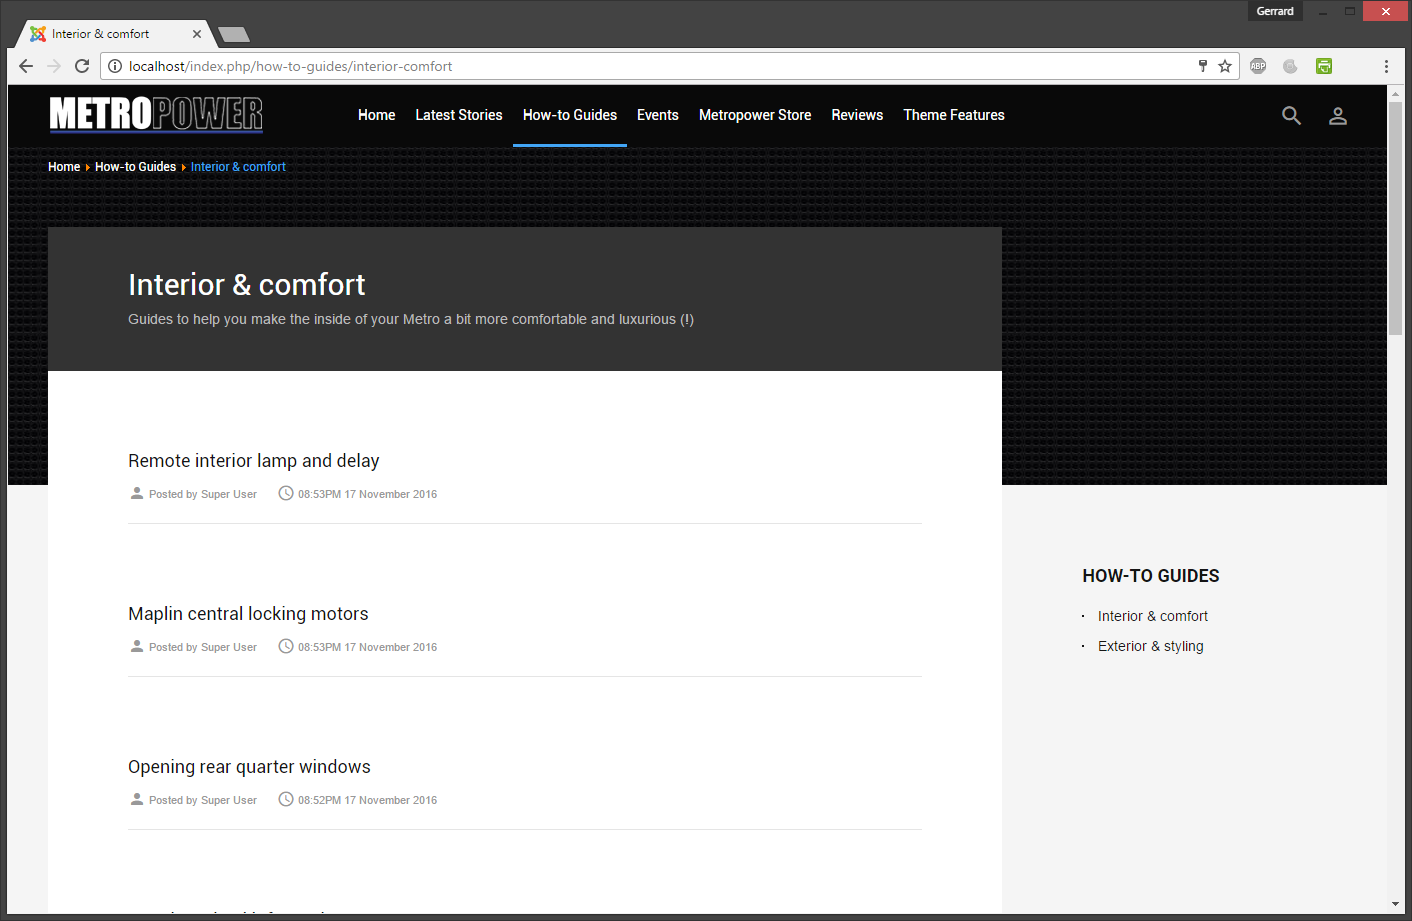The height and width of the screenshot is (921, 1412).
Task: Open the Chrome three-dot menu
Action: (1386, 66)
